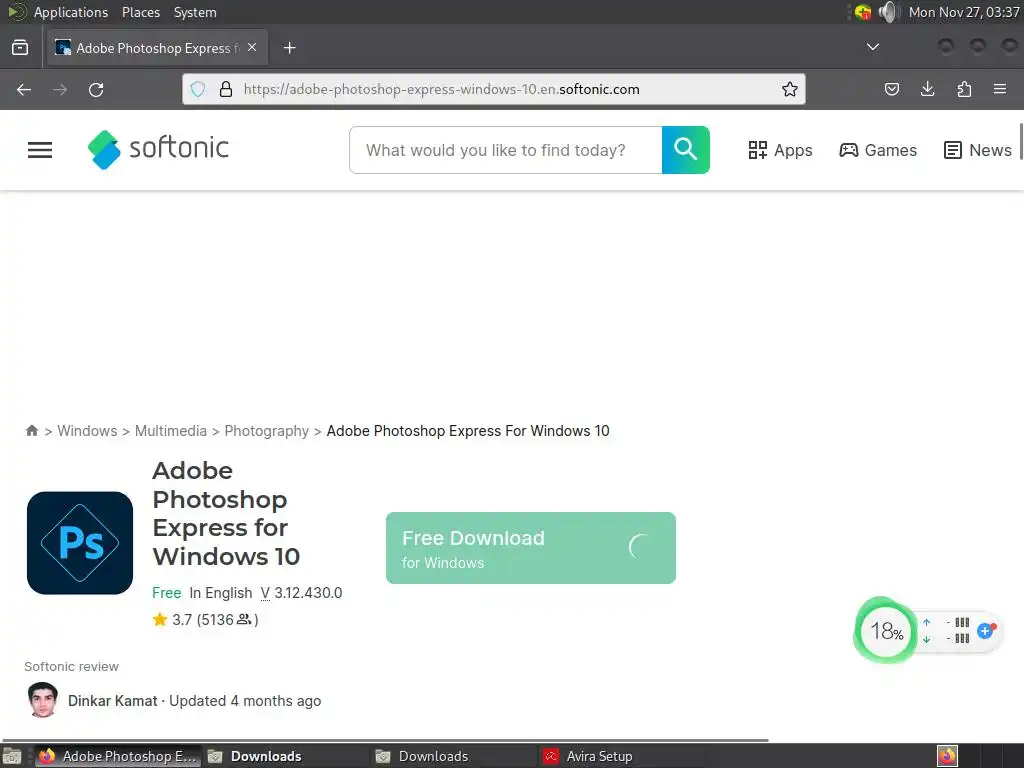The image size is (1024, 768).
Task: Click the Free Download for Windows button
Action: (530, 548)
